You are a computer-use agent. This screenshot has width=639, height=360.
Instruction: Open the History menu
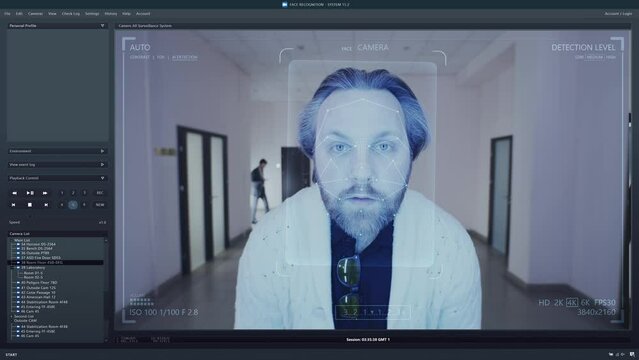coord(110,13)
